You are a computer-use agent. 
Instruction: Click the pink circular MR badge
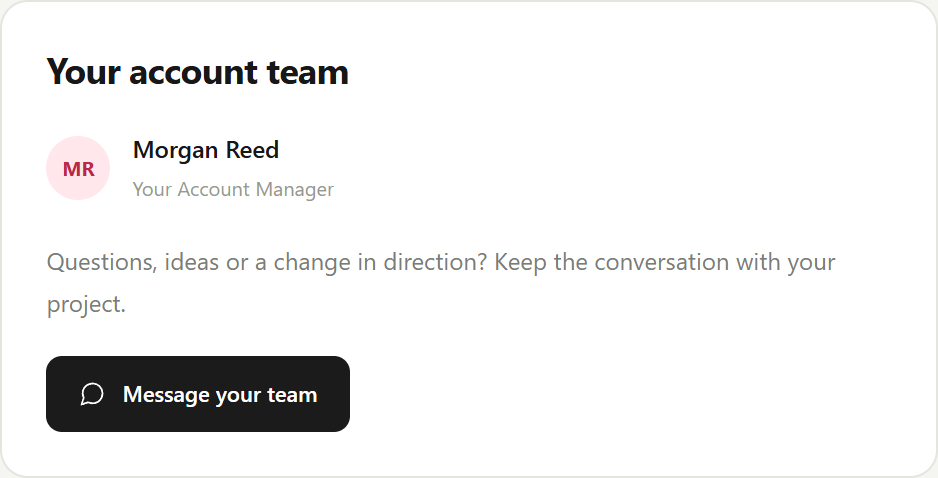[x=78, y=168]
